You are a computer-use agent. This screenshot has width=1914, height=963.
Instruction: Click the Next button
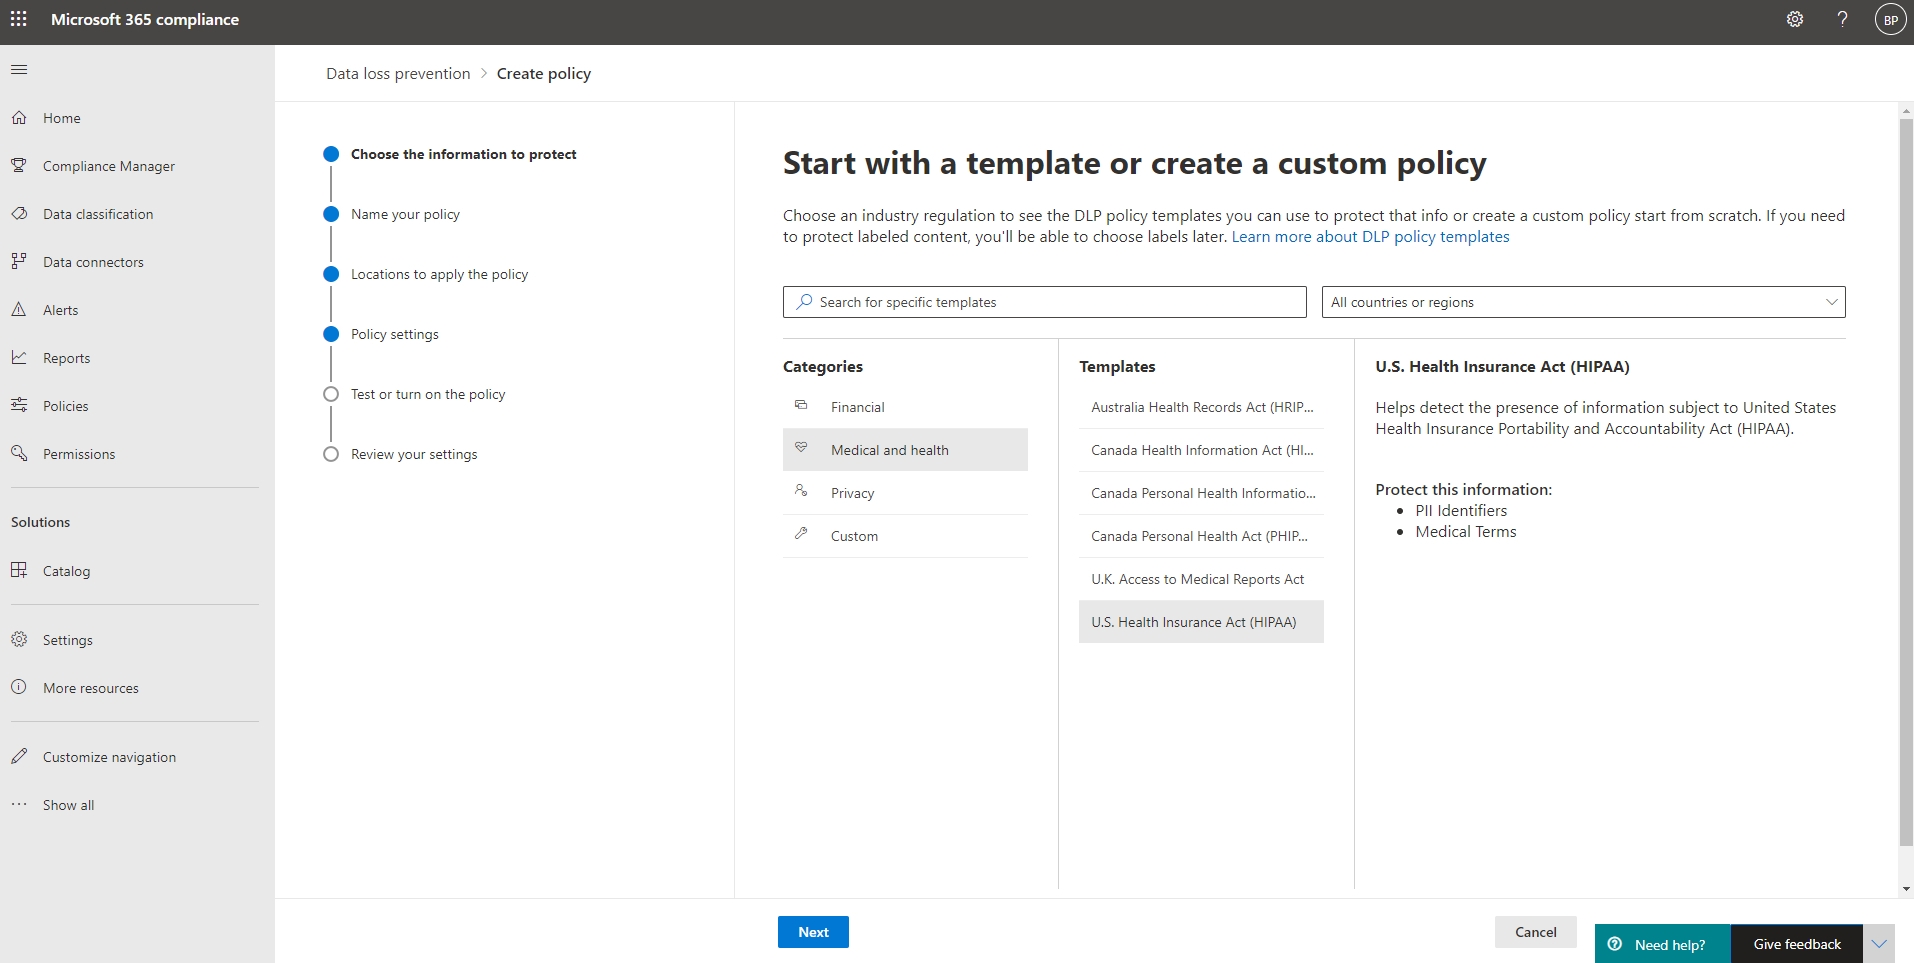pyautogui.click(x=813, y=931)
